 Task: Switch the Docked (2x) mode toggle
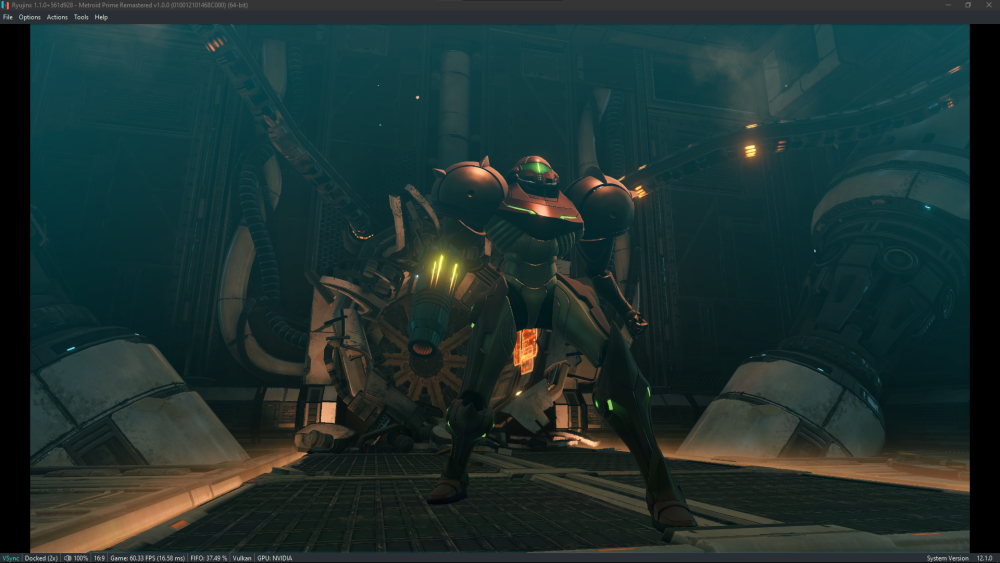(41, 558)
